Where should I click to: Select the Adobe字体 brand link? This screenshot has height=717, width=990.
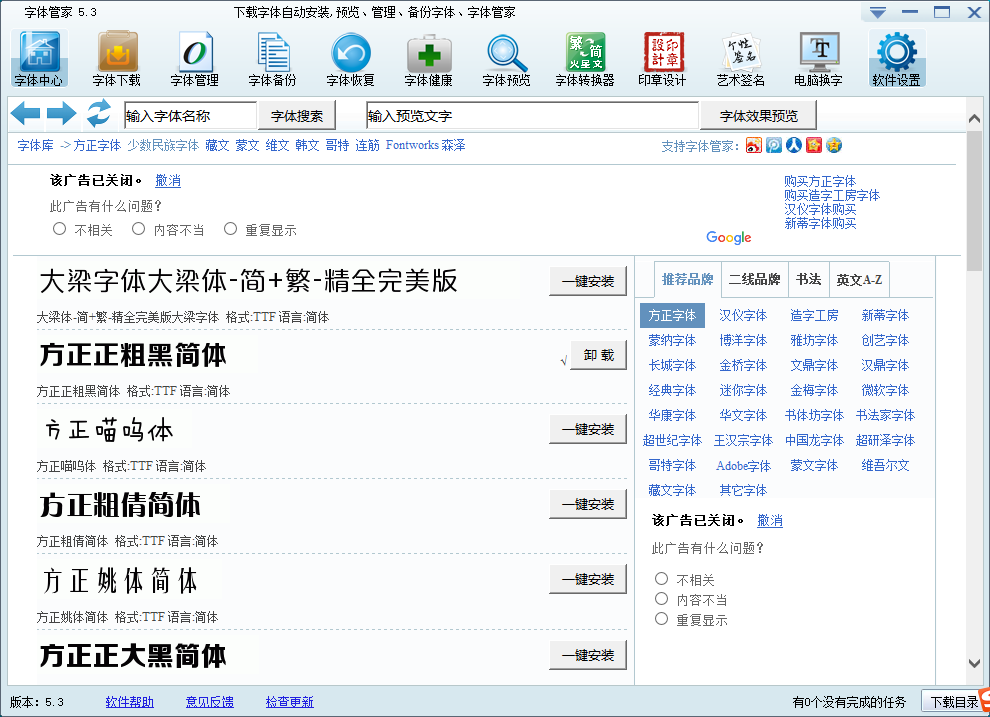[744, 466]
